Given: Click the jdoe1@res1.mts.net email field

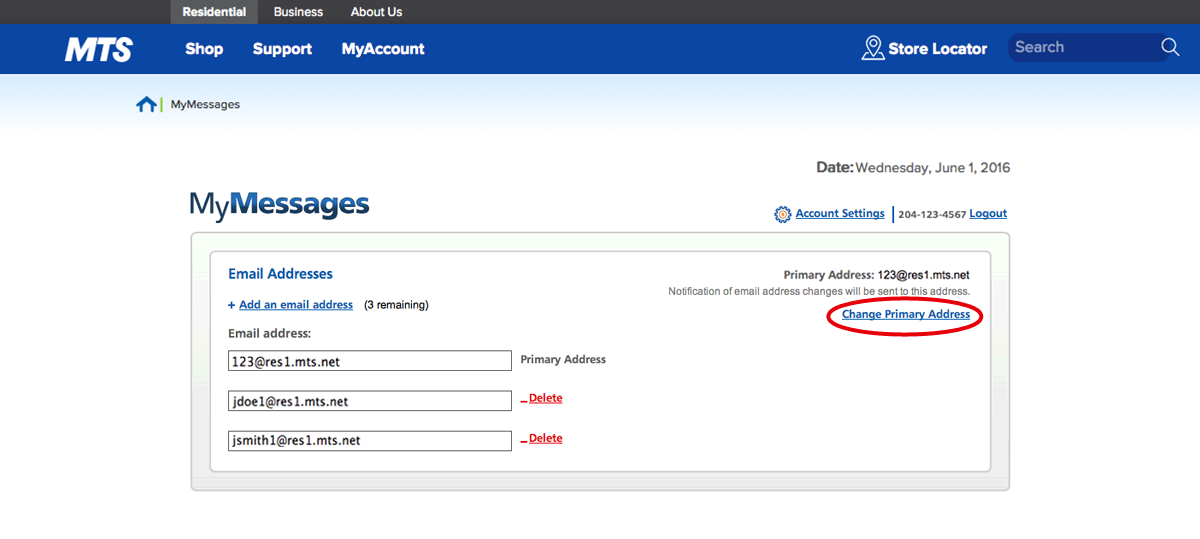Looking at the screenshot, I should (x=370, y=401).
